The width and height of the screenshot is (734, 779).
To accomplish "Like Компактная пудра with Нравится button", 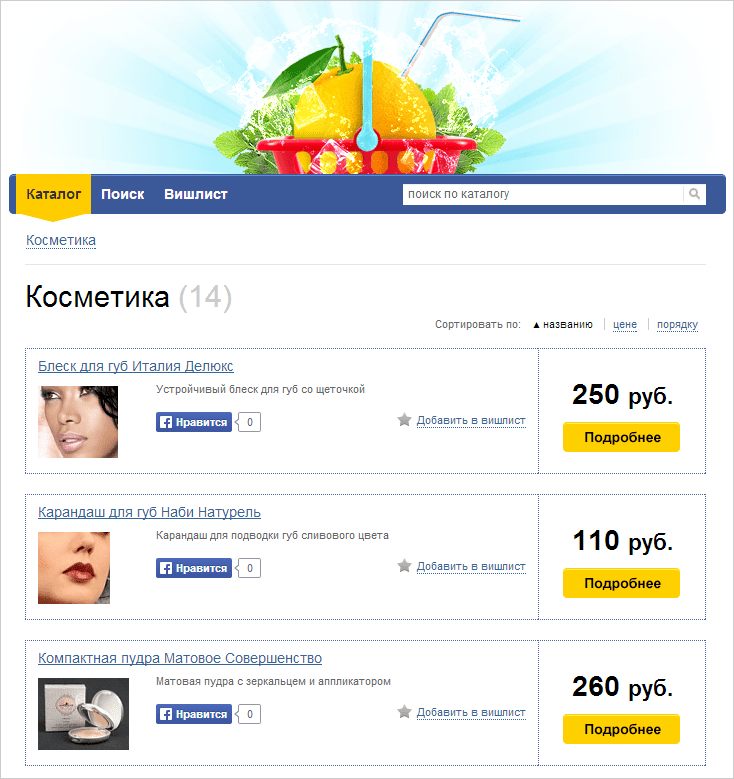I will 194,714.
